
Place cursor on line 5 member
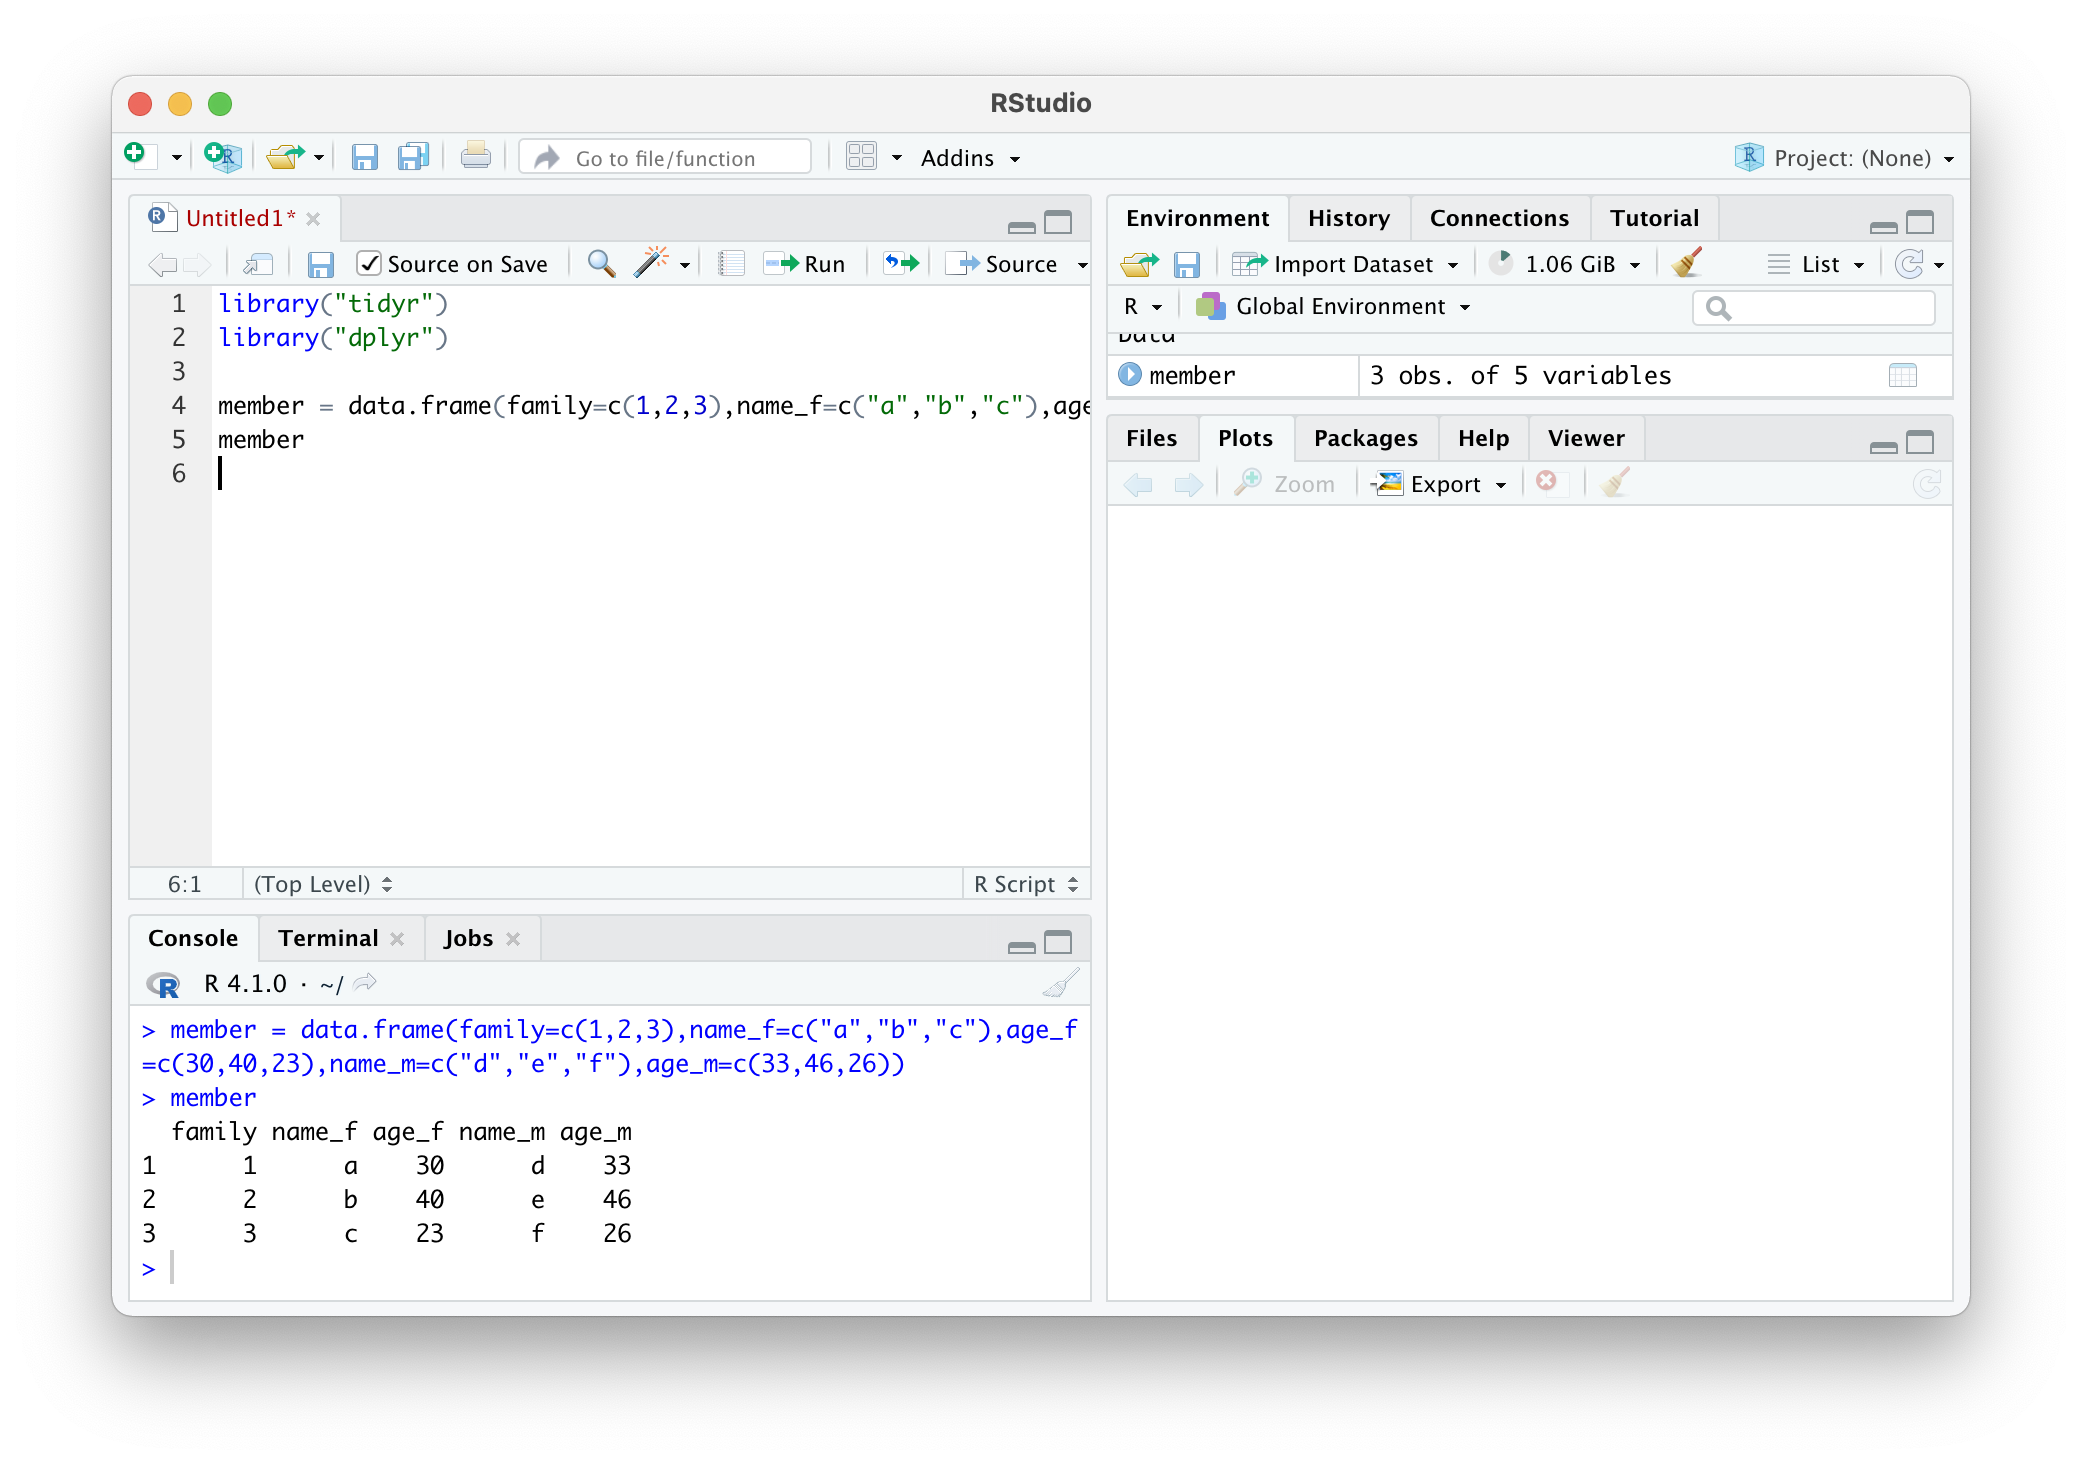coord(260,440)
